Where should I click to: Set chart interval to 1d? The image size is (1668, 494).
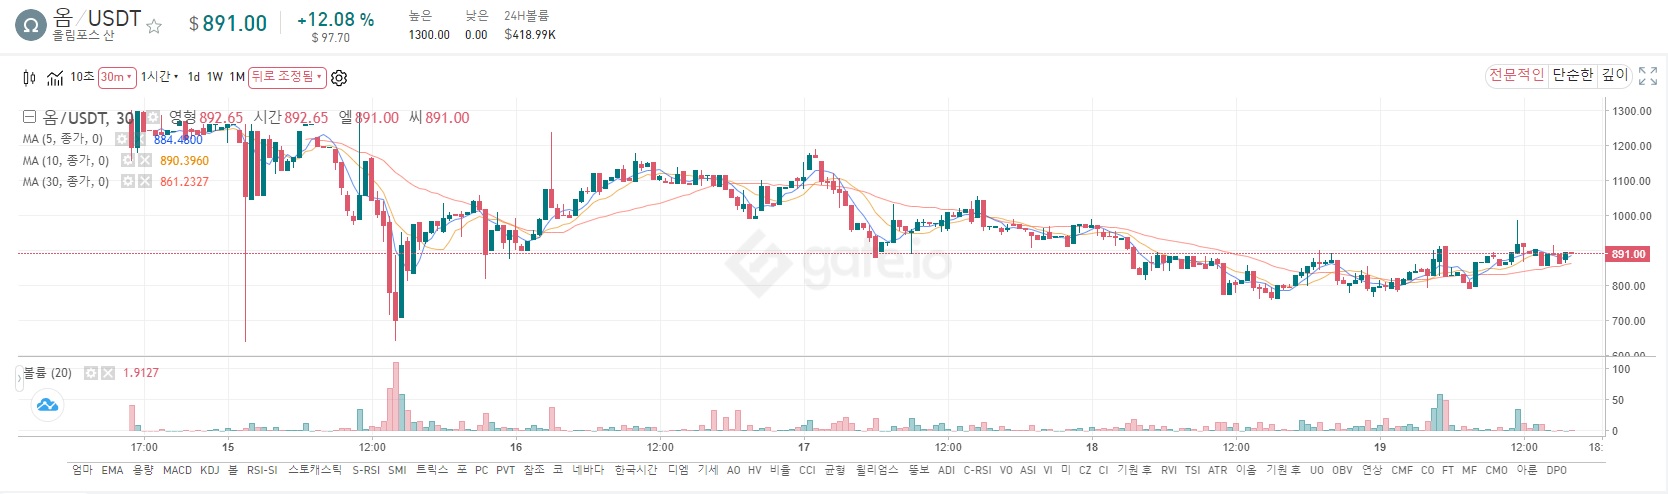point(194,77)
